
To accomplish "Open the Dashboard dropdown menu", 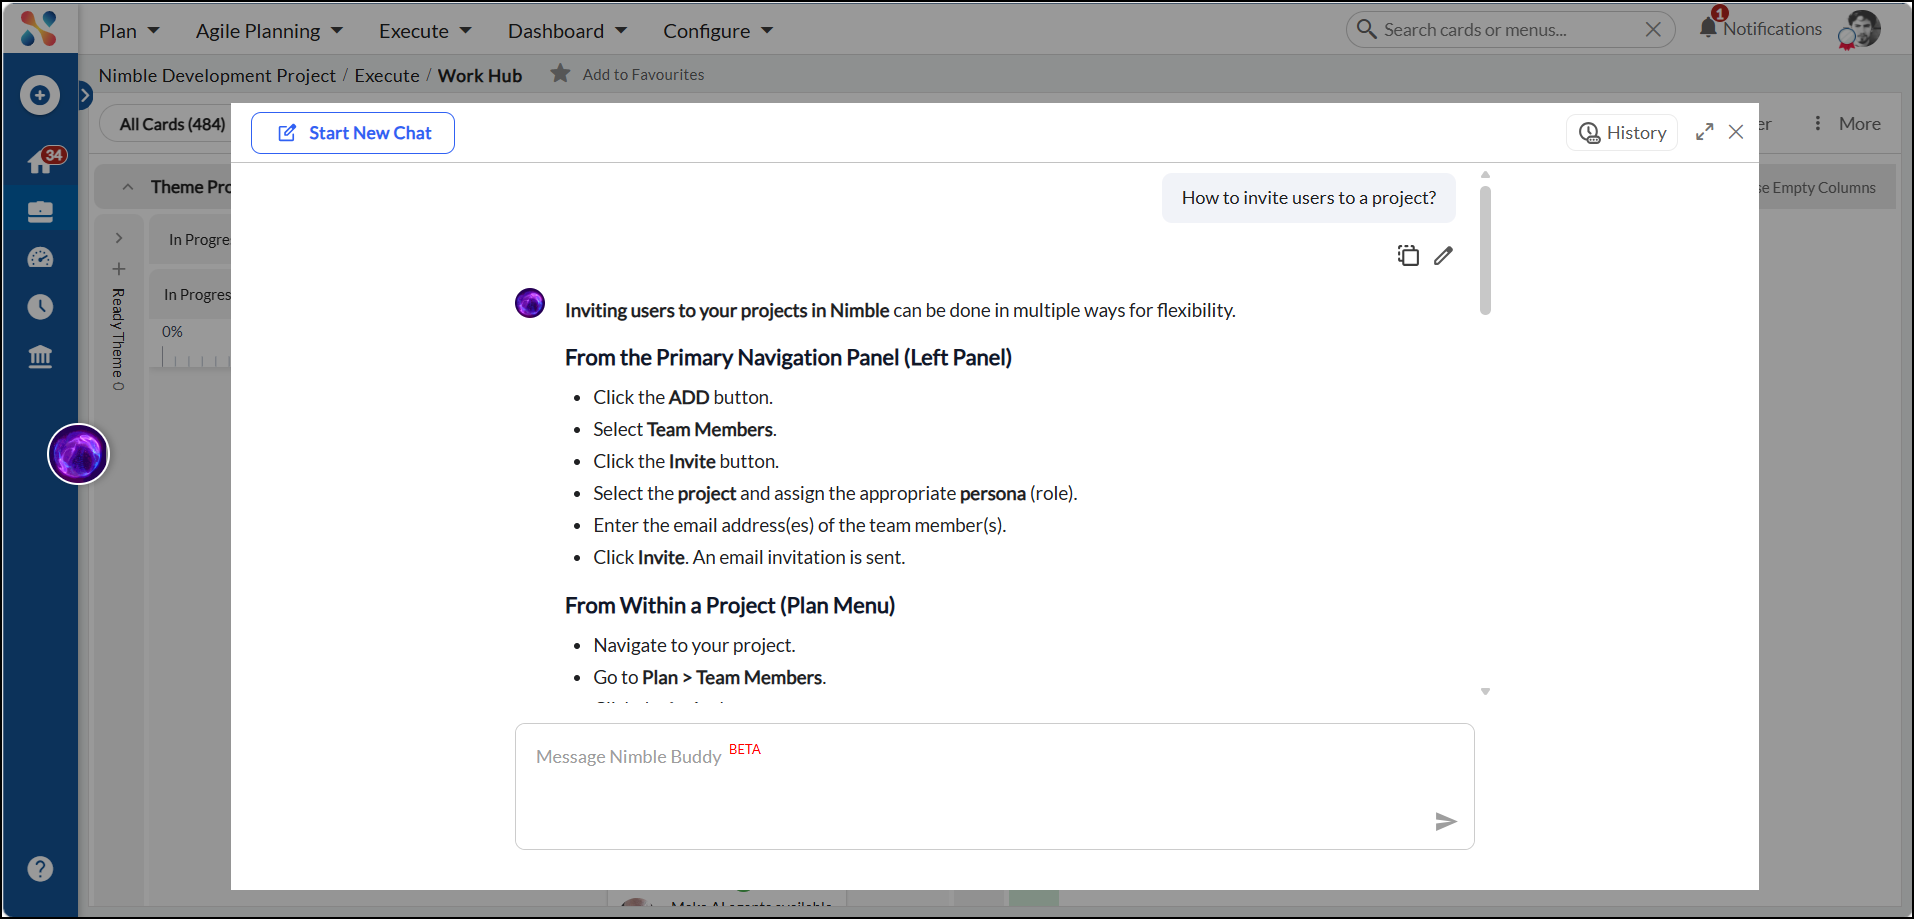I will click(567, 31).
